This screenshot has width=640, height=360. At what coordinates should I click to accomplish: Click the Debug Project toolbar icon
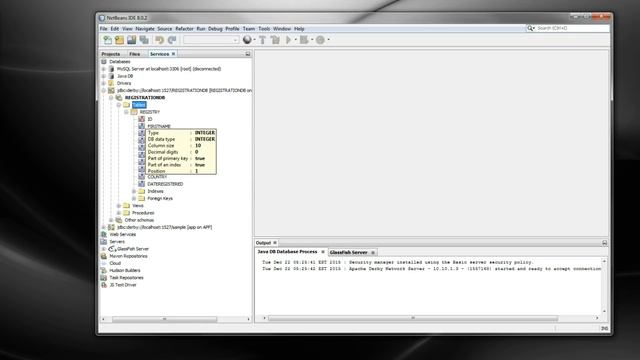coord(304,40)
